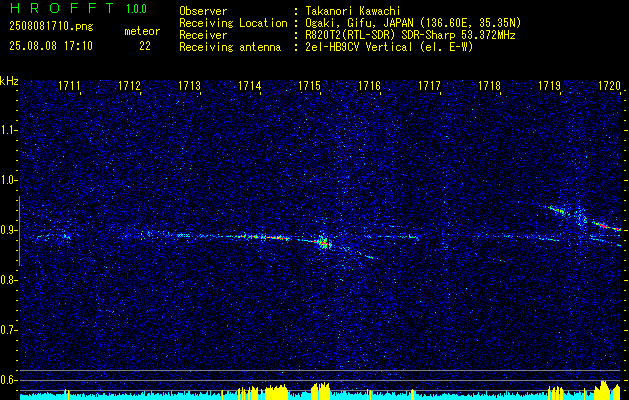
Task: Click the gray vertical bar beside 0.9 kHz
Action: tap(19, 231)
